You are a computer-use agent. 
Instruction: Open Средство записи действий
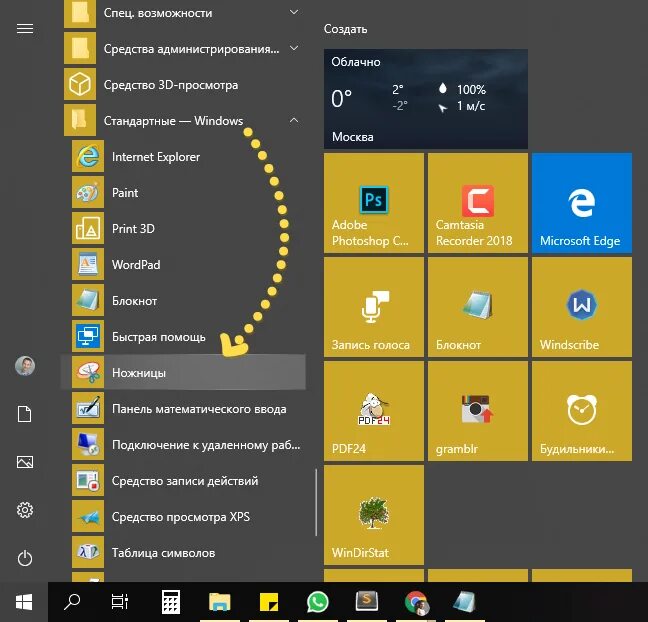(184, 481)
